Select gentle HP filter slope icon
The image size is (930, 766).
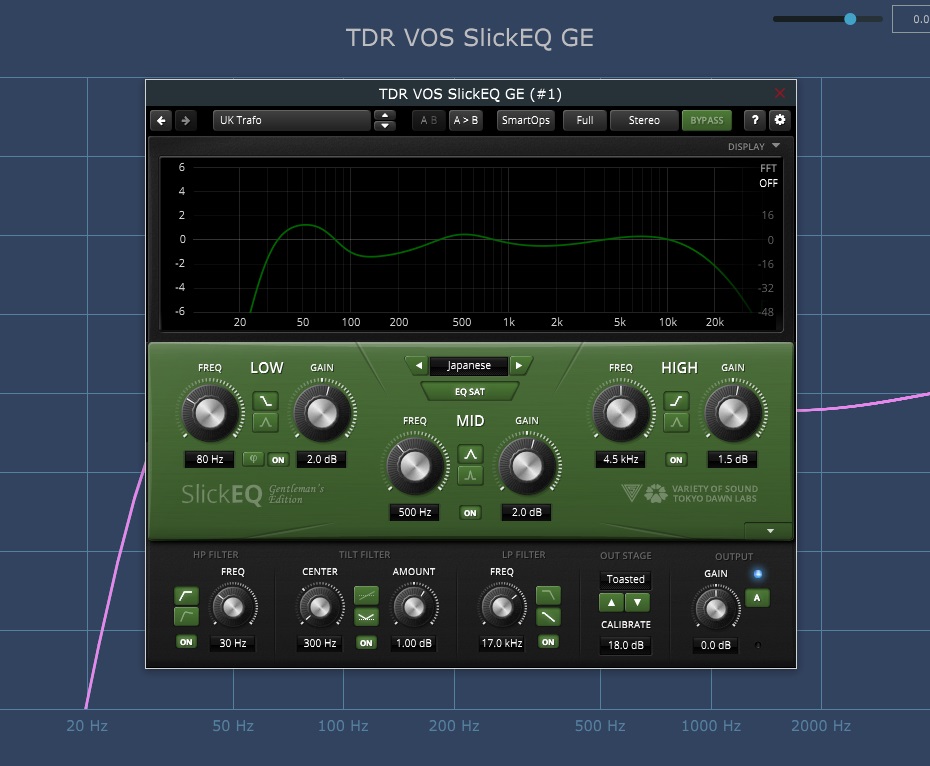[186, 616]
